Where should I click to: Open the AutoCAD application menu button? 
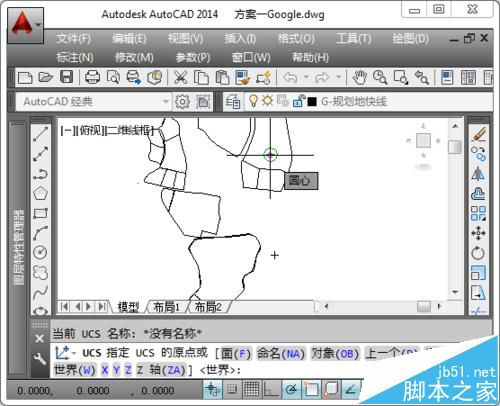click(25, 25)
